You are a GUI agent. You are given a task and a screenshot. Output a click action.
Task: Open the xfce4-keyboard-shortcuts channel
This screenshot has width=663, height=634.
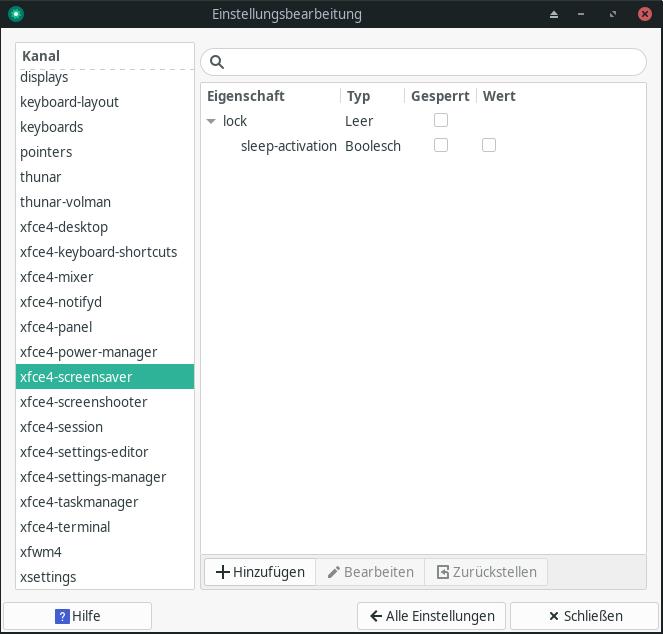105,252
